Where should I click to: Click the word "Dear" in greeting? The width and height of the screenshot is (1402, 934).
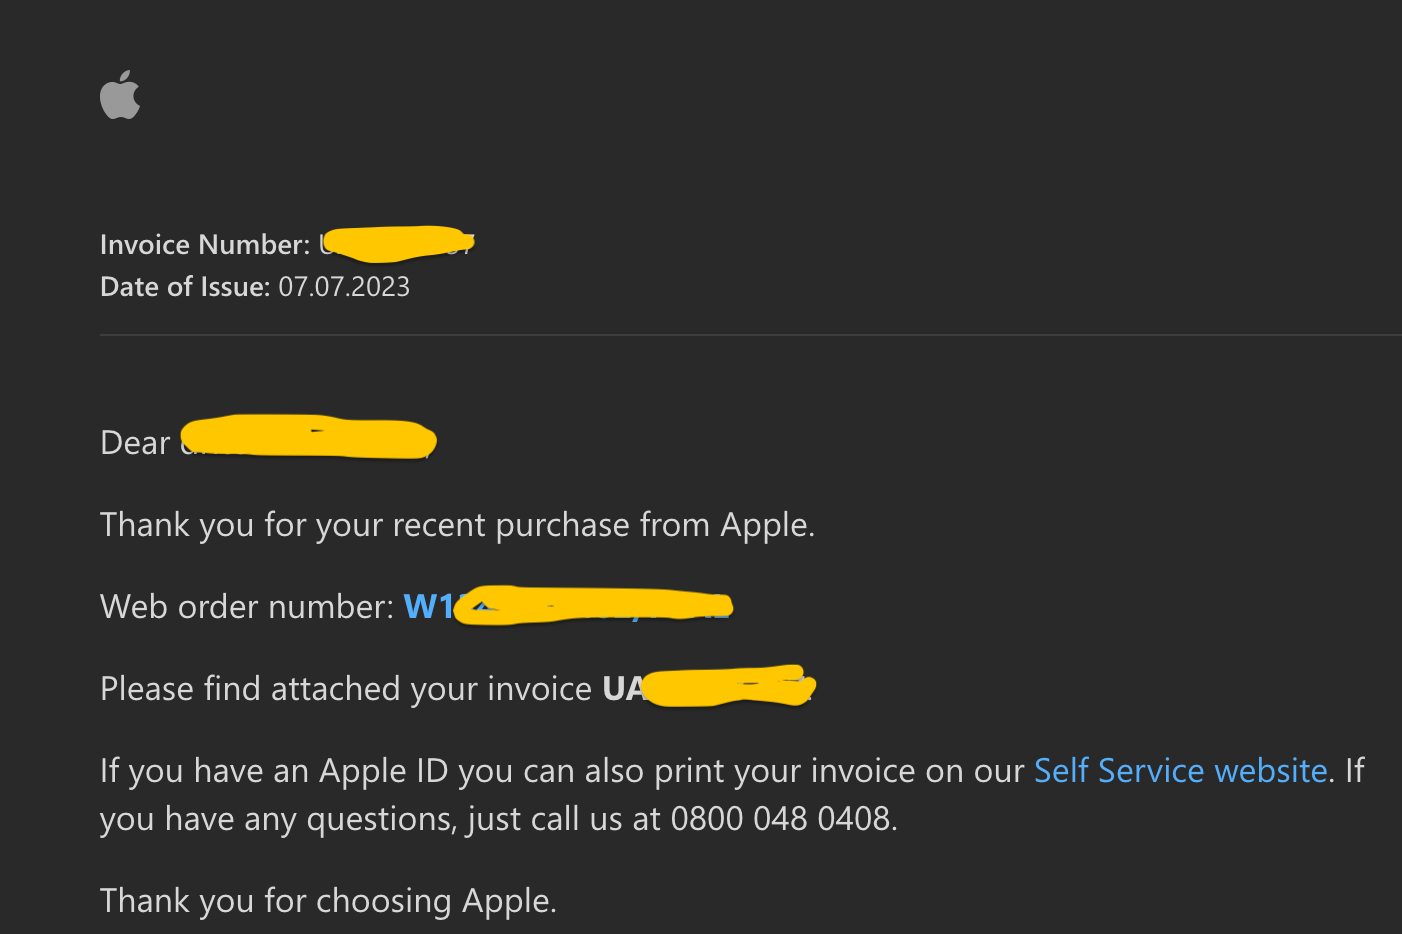coord(135,443)
